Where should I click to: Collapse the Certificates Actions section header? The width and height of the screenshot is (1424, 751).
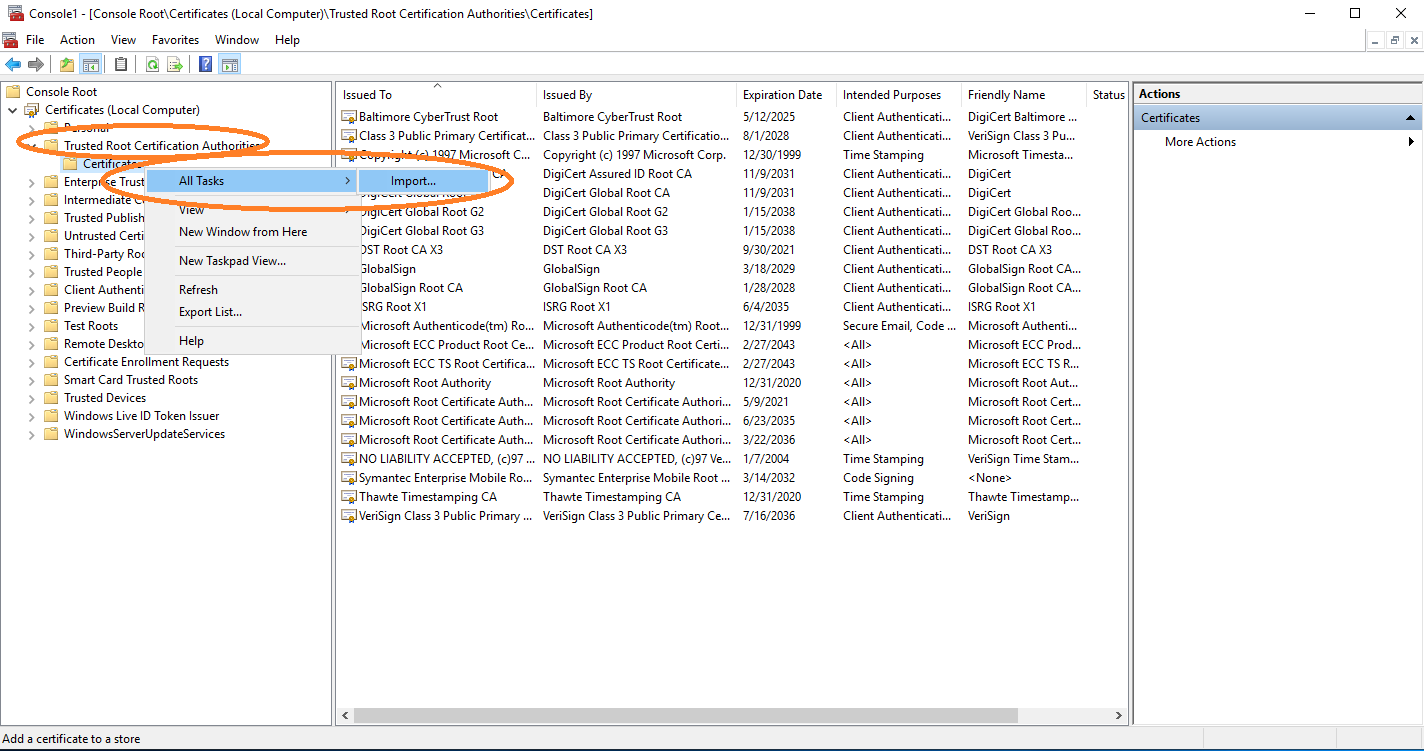[x=1411, y=117]
